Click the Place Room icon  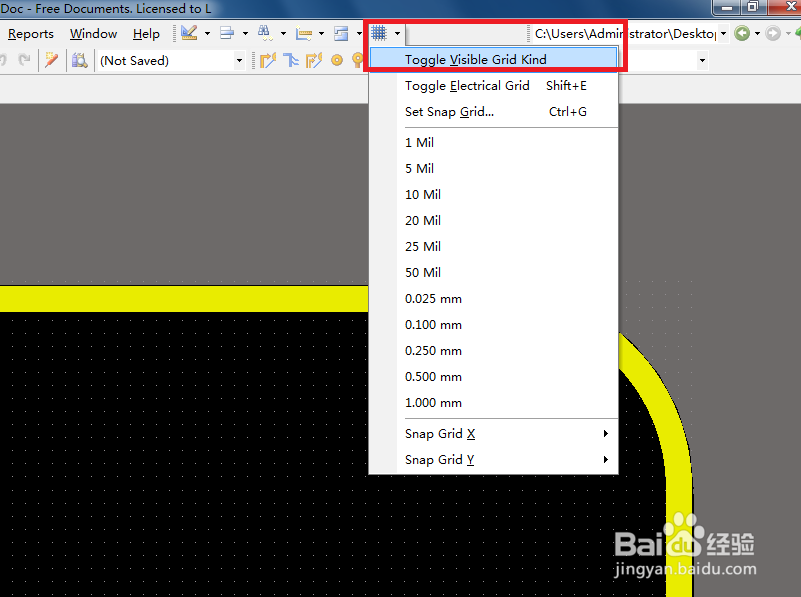[x=341, y=33]
